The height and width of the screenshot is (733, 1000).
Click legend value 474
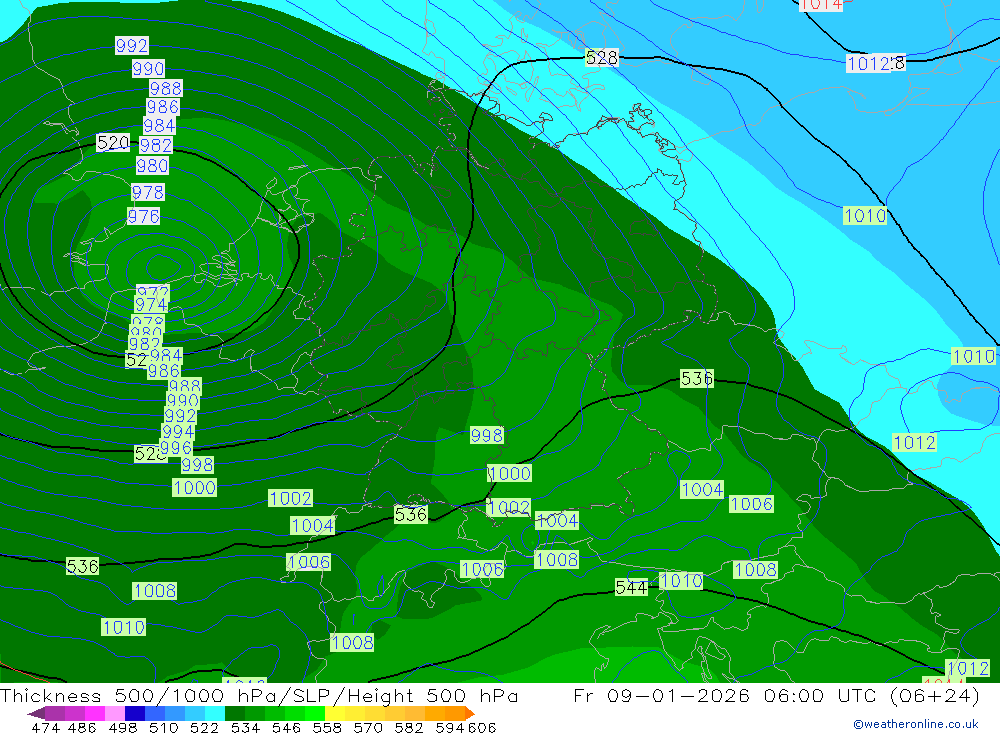(45, 727)
